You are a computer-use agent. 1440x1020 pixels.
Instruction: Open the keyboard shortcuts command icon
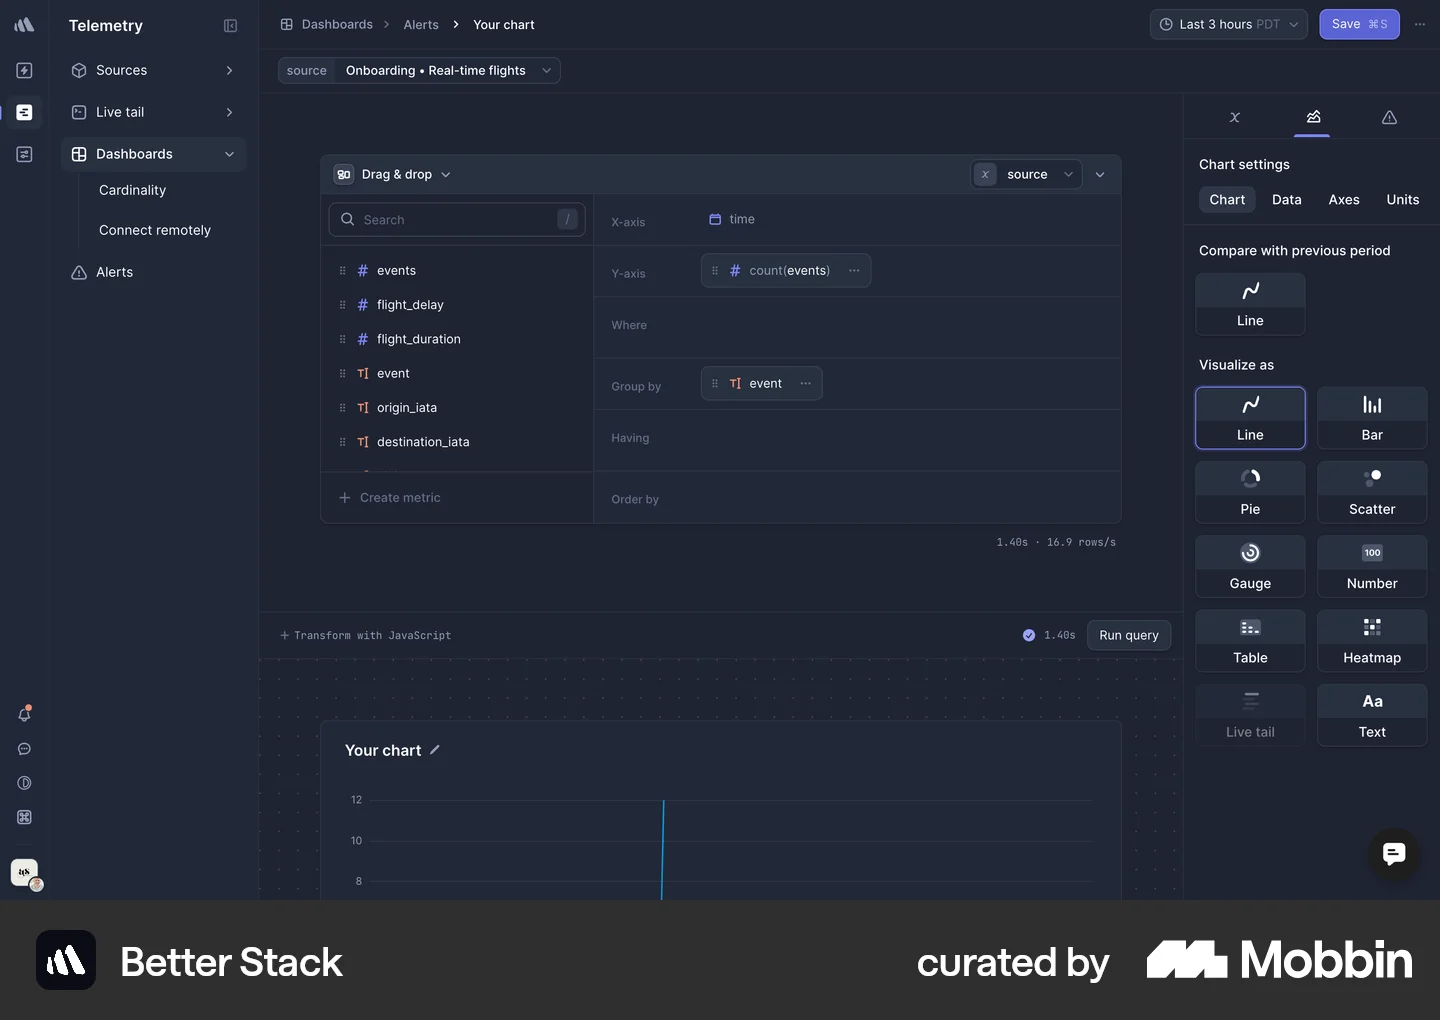pyautogui.click(x=25, y=817)
